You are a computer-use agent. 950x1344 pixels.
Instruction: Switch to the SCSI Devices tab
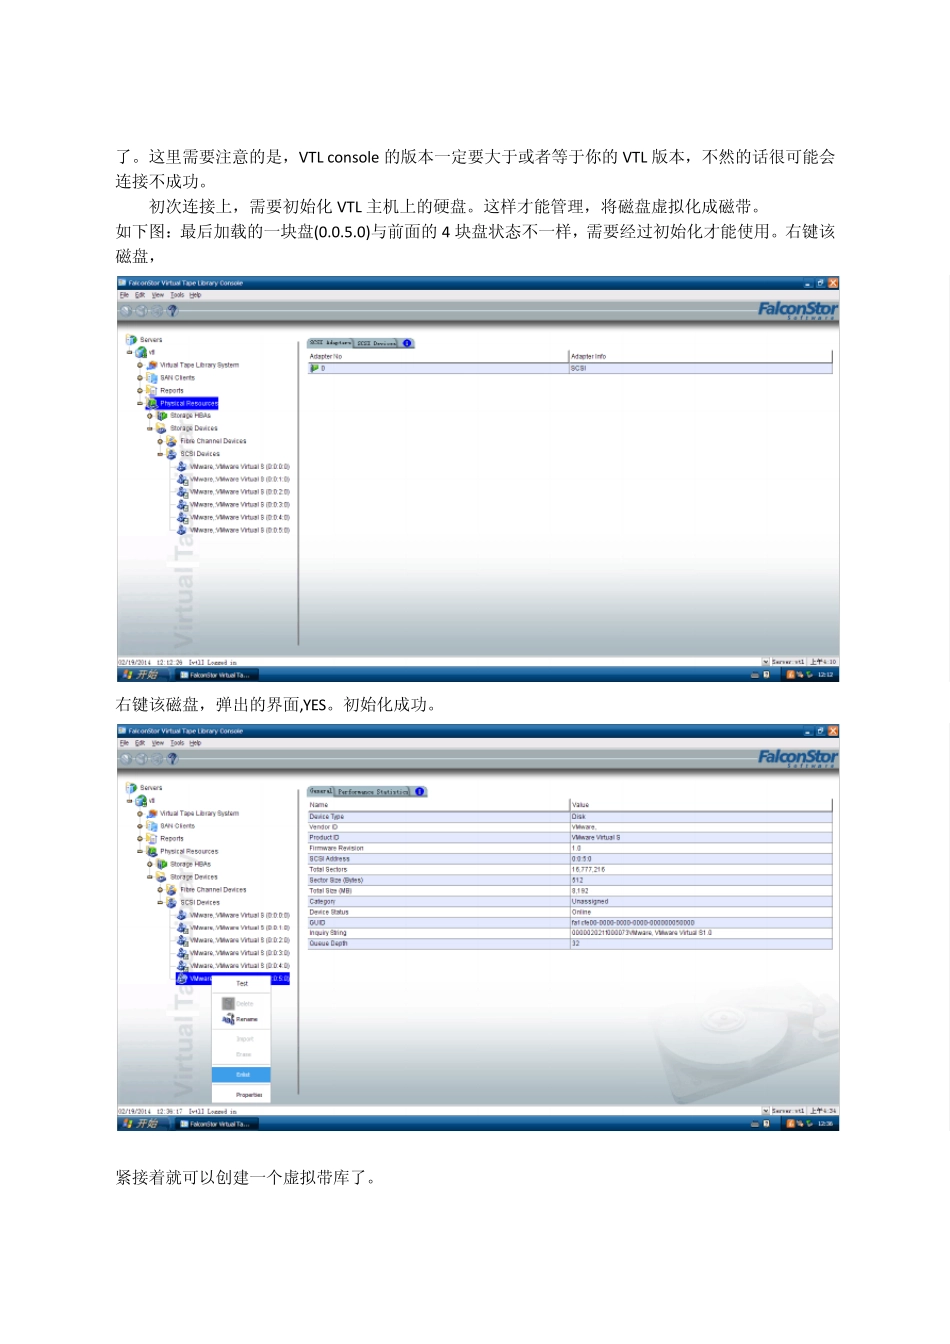point(377,343)
